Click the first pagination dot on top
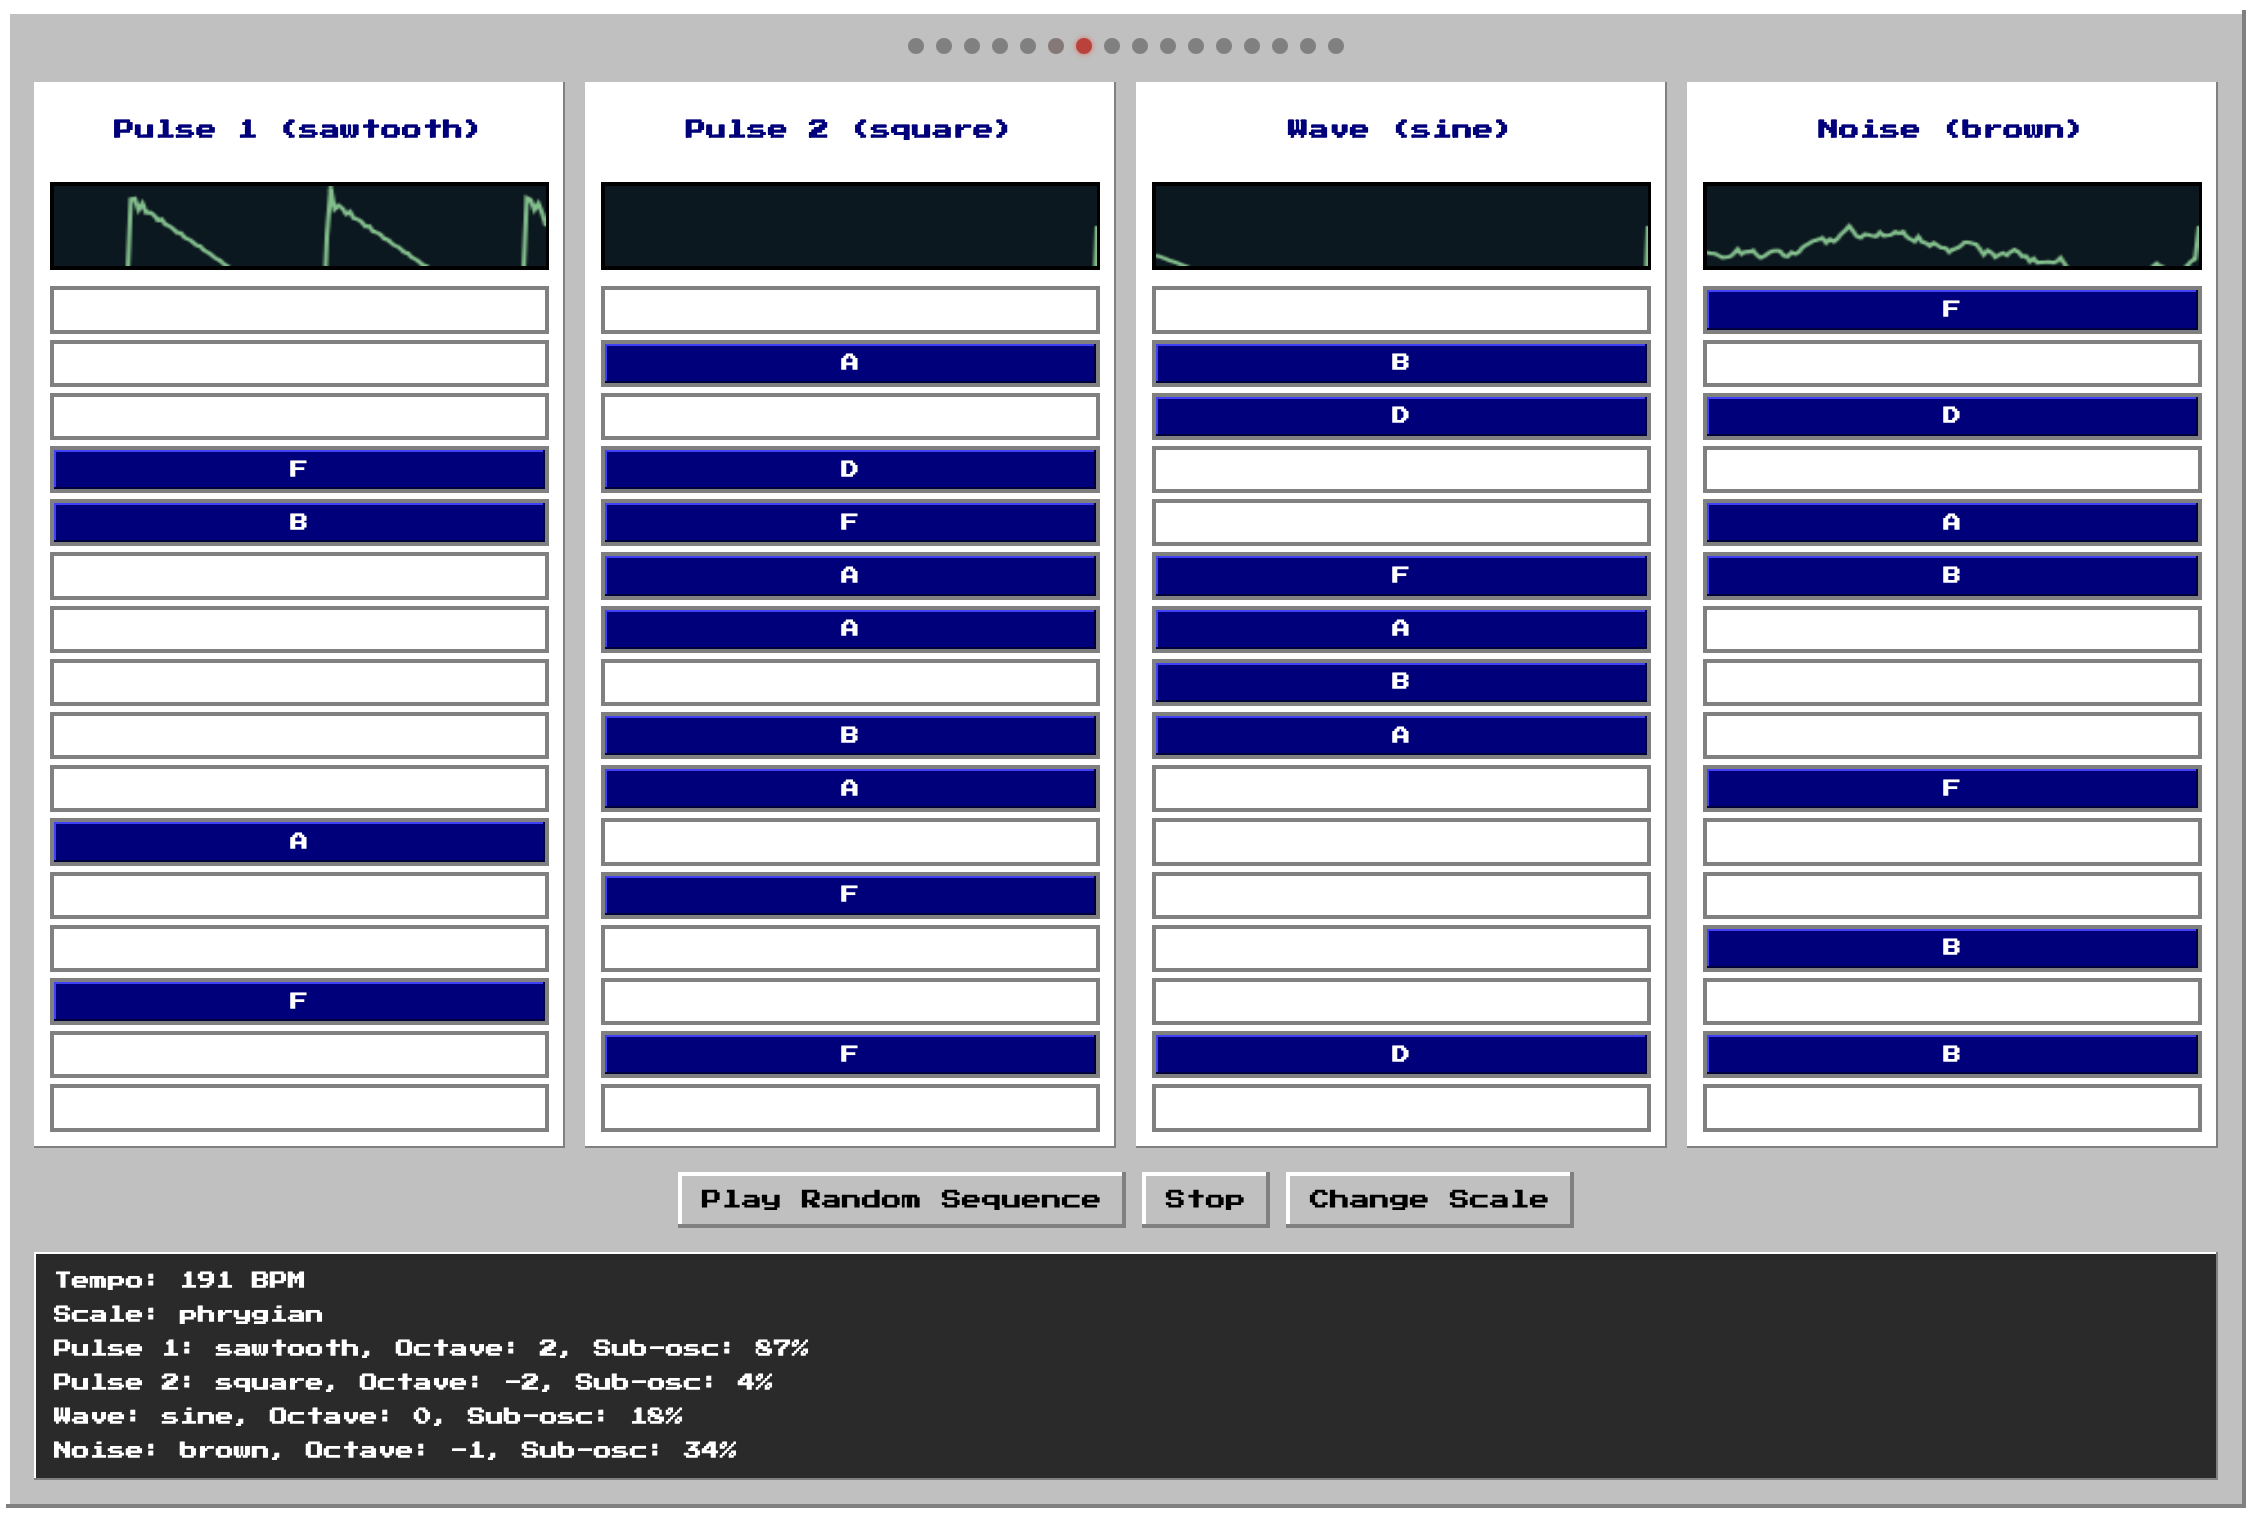The width and height of the screenshot is (2258, 1526). (x=917, y=44)
